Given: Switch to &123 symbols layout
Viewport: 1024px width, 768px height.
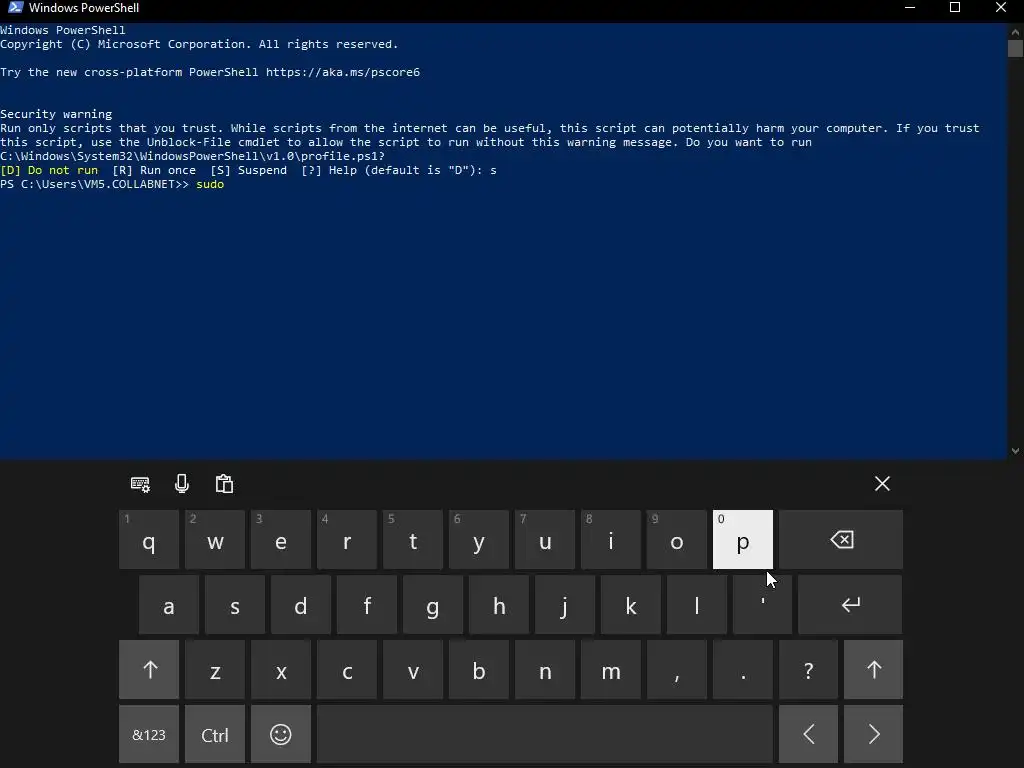Looking at the screenshot, I should 149,734.
